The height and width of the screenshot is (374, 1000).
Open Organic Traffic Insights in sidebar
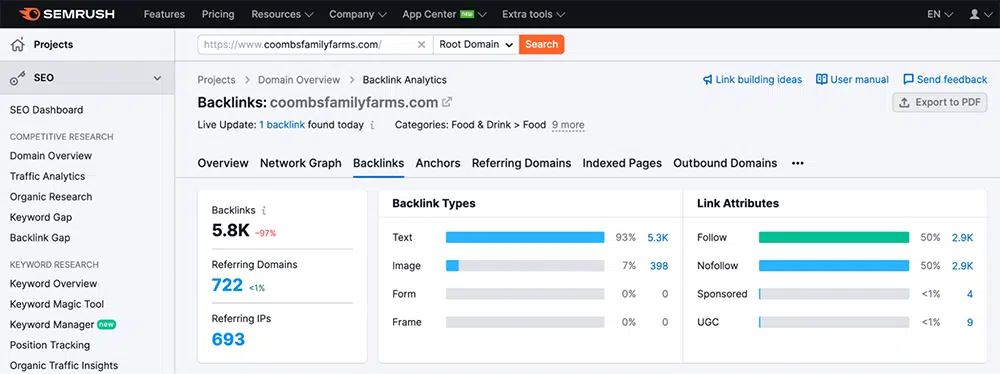(x=64, y=365)
